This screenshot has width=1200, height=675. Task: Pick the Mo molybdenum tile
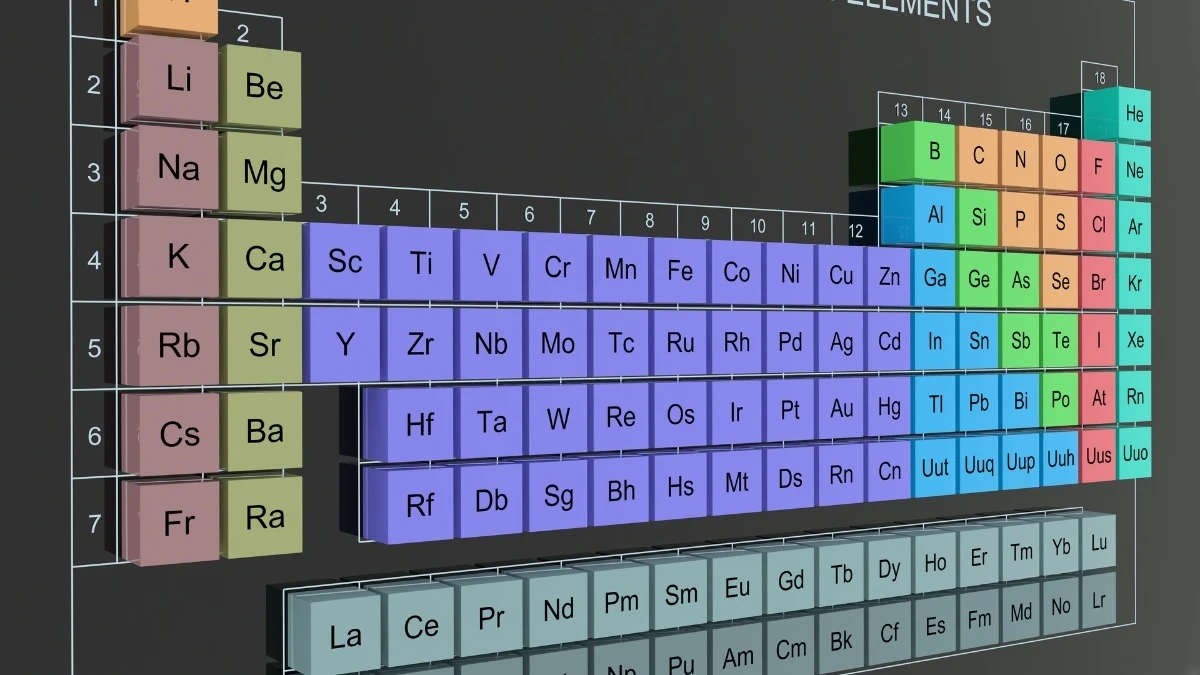(x=557, y=344)
